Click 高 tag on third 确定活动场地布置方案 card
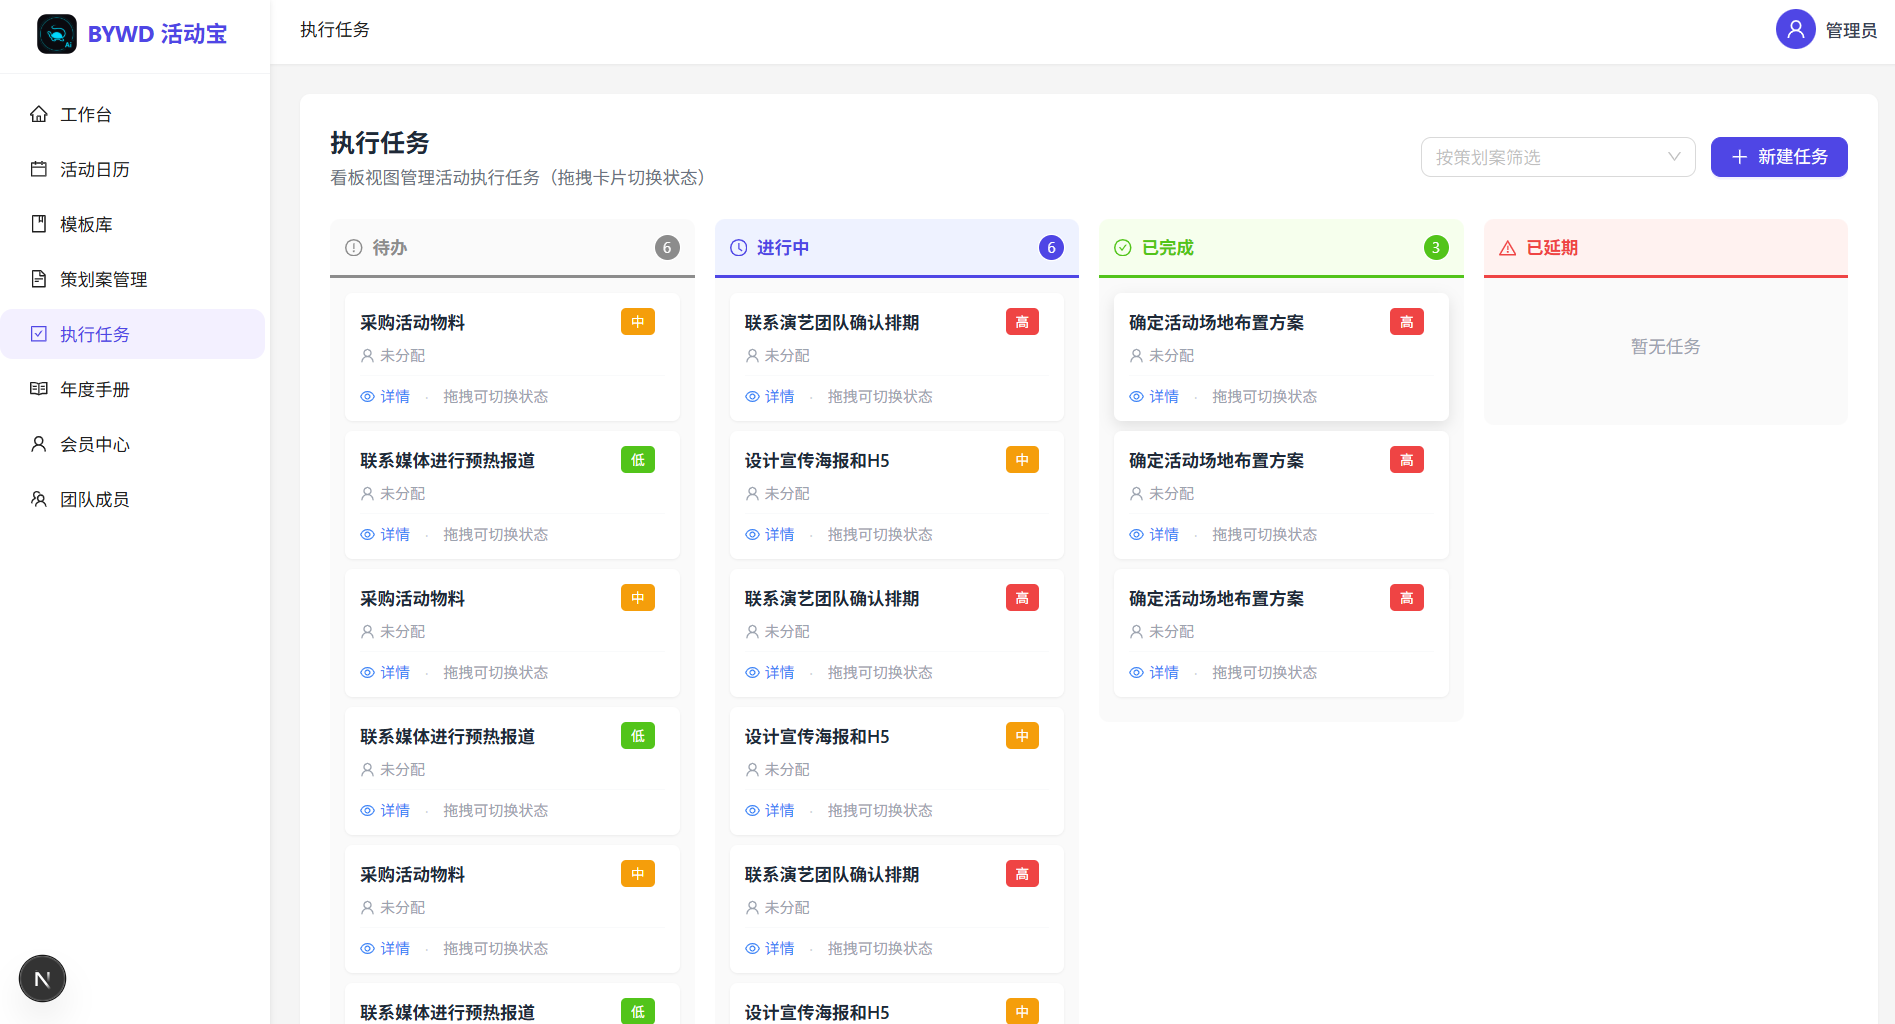1895x1024 pixels. pos(1407,598)
